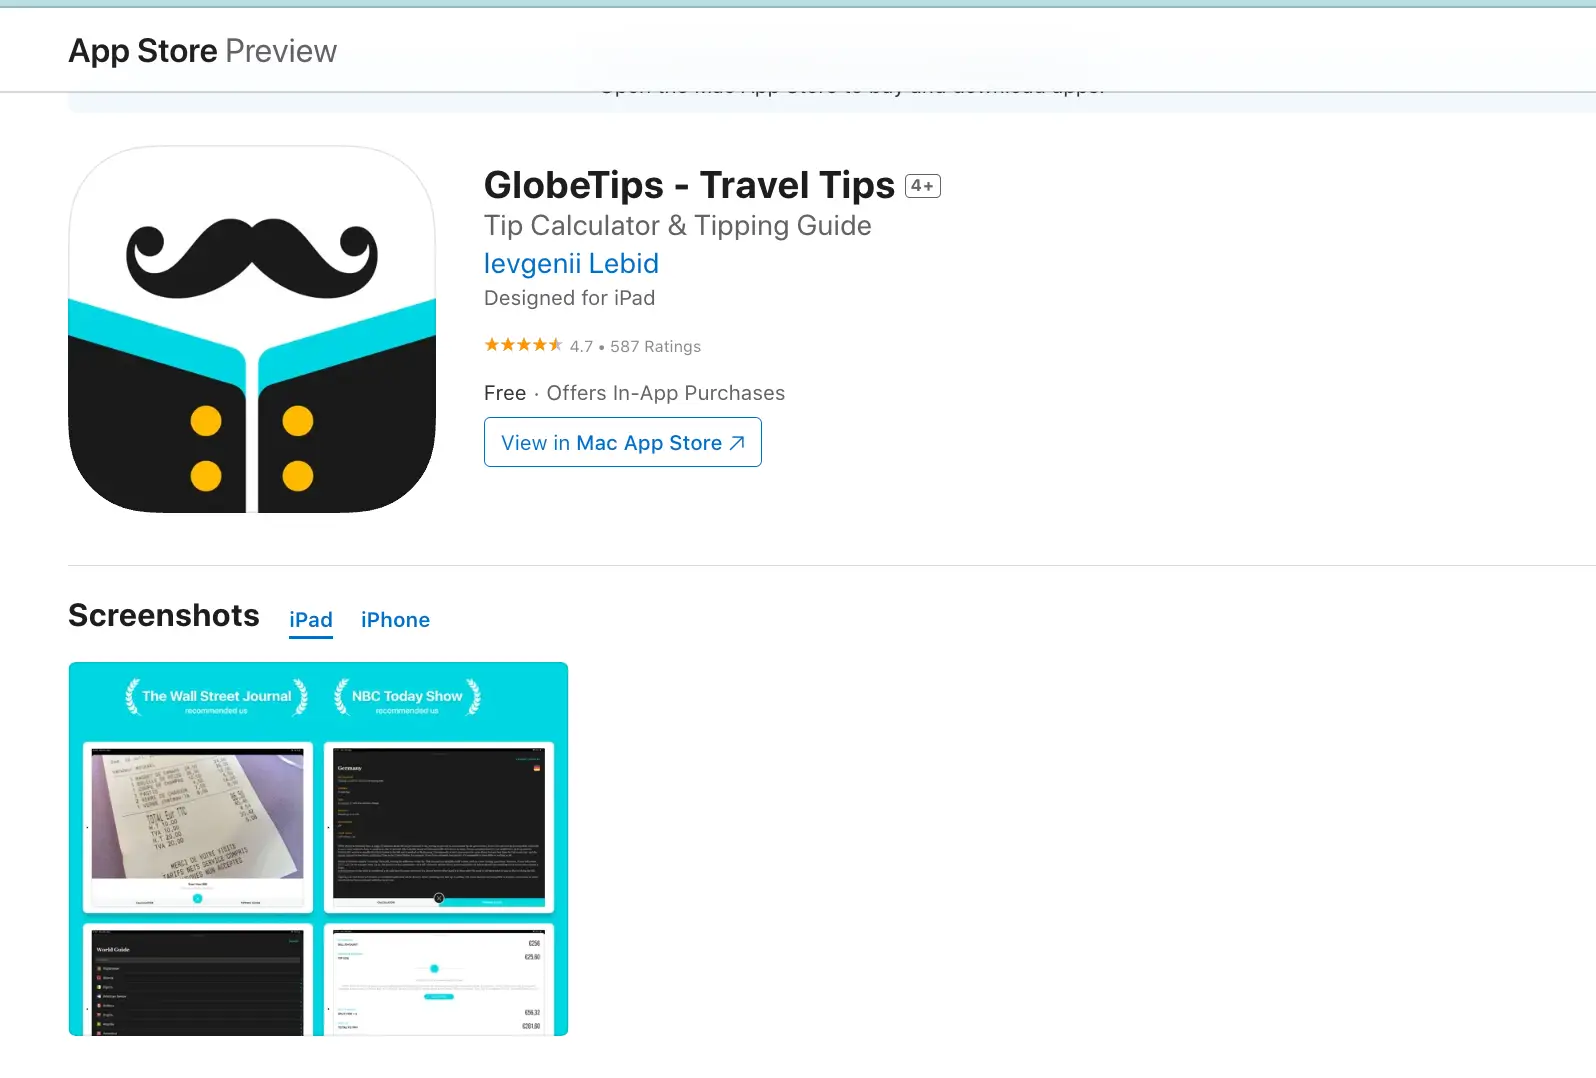Click the Wall Street Journal laurel badge
Viewport: 1596px width, 1078px height.
216,698
